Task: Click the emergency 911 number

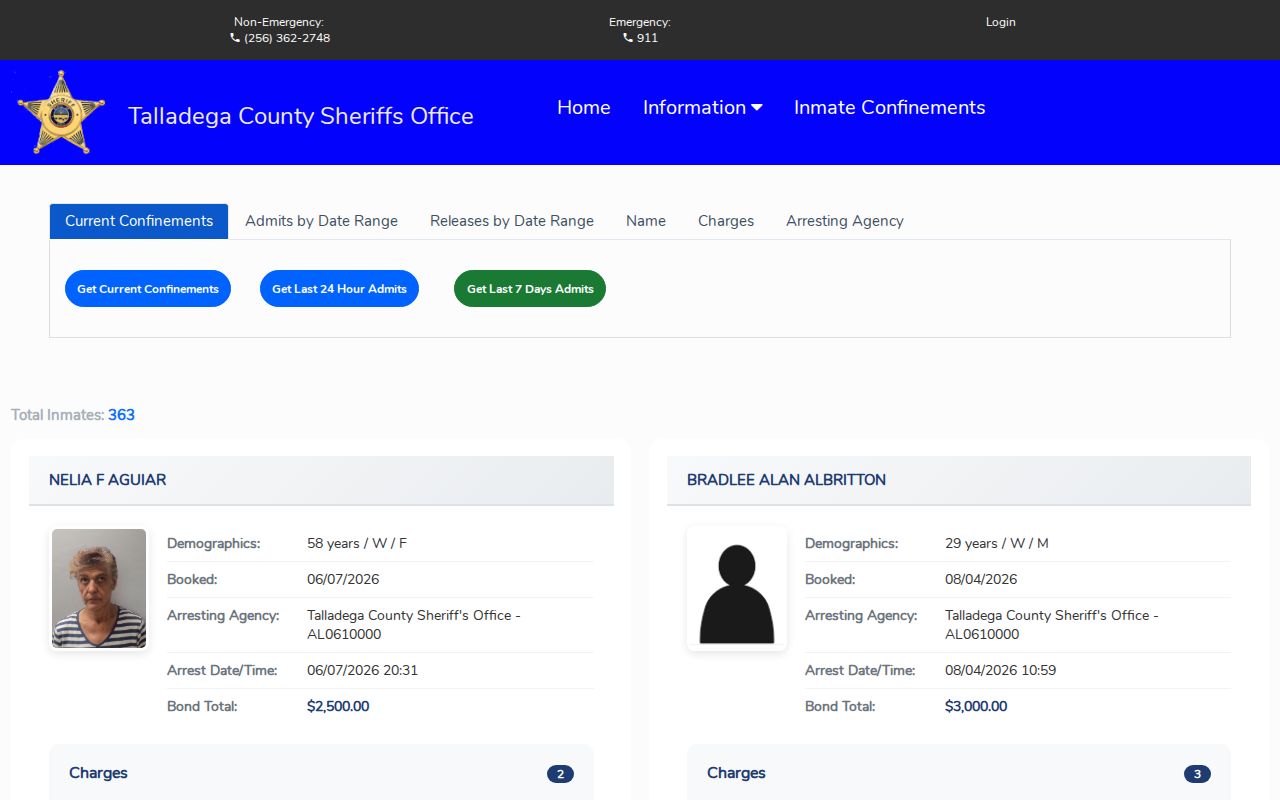Action: point(647,38)
